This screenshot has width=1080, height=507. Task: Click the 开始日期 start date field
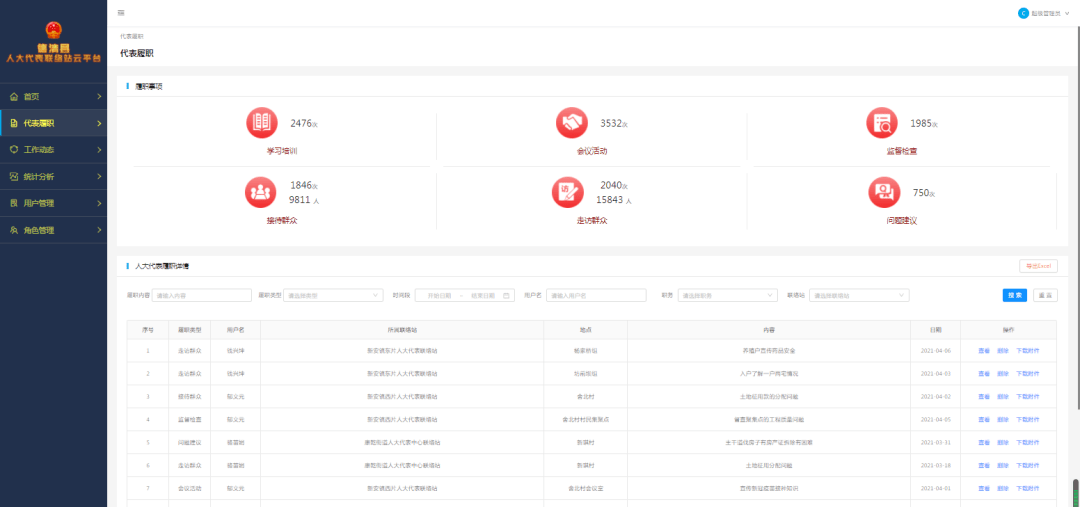click(439, 296)
